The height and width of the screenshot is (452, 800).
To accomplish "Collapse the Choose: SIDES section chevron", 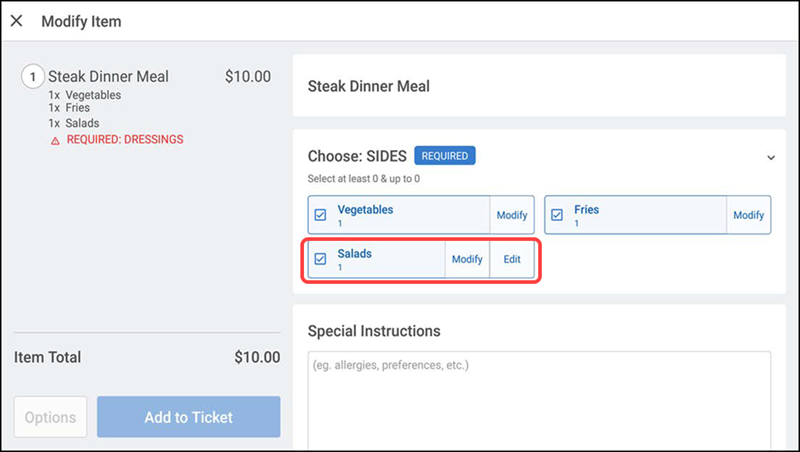I will point(771,158).
